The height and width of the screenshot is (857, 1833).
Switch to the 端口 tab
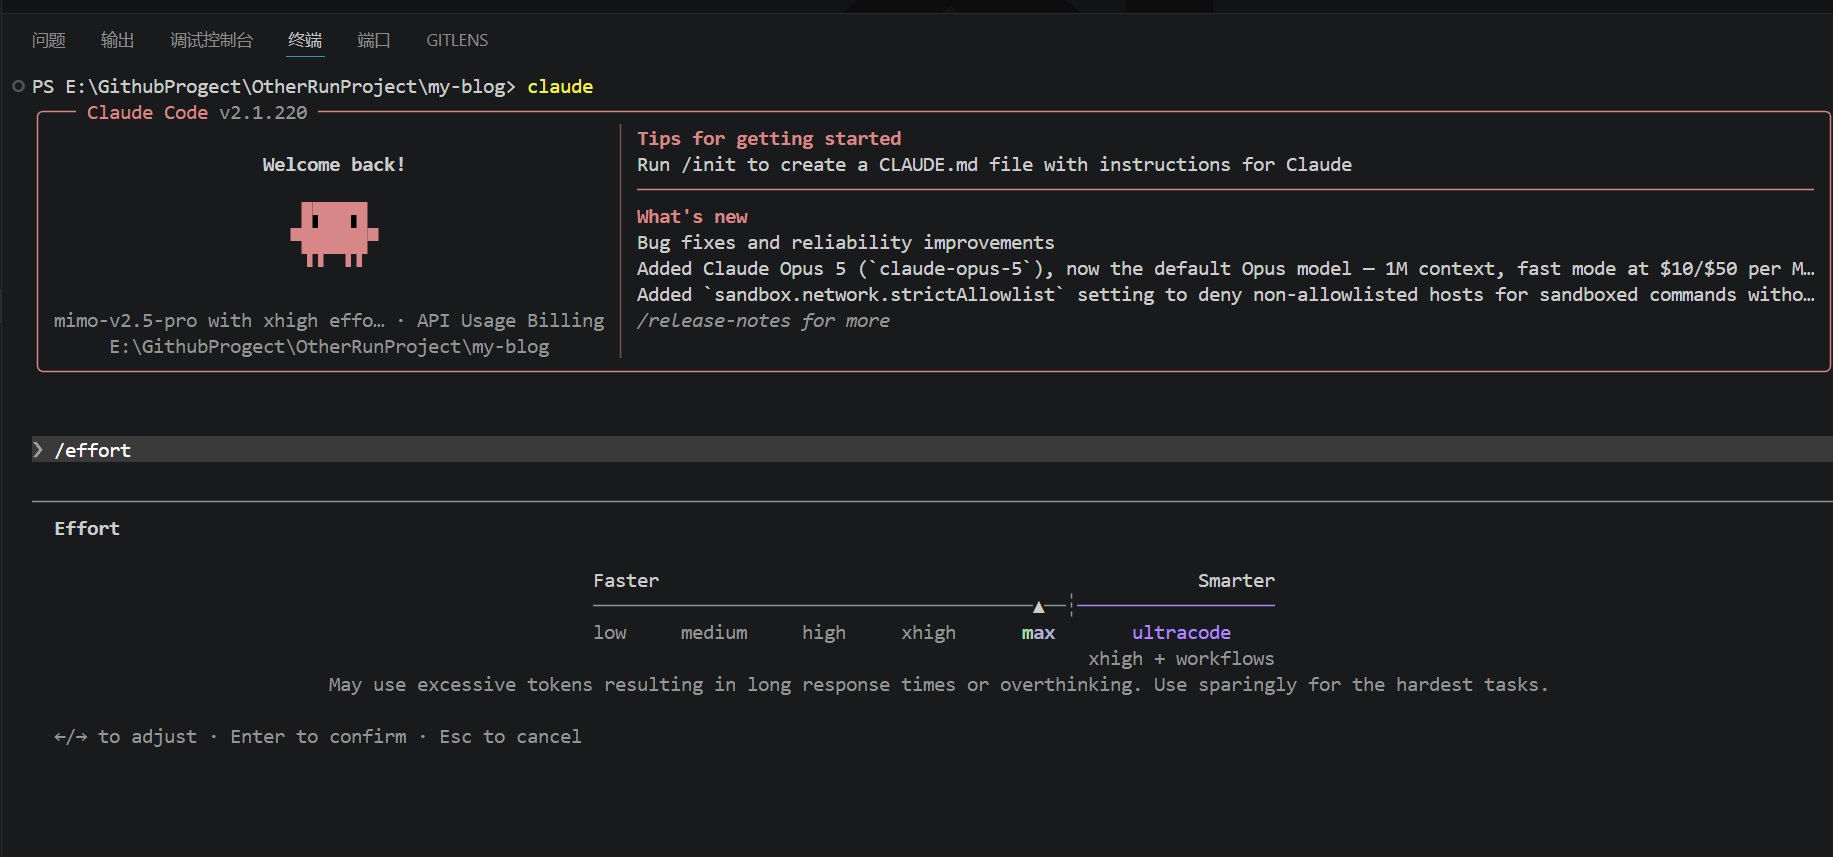click(374, 40)
